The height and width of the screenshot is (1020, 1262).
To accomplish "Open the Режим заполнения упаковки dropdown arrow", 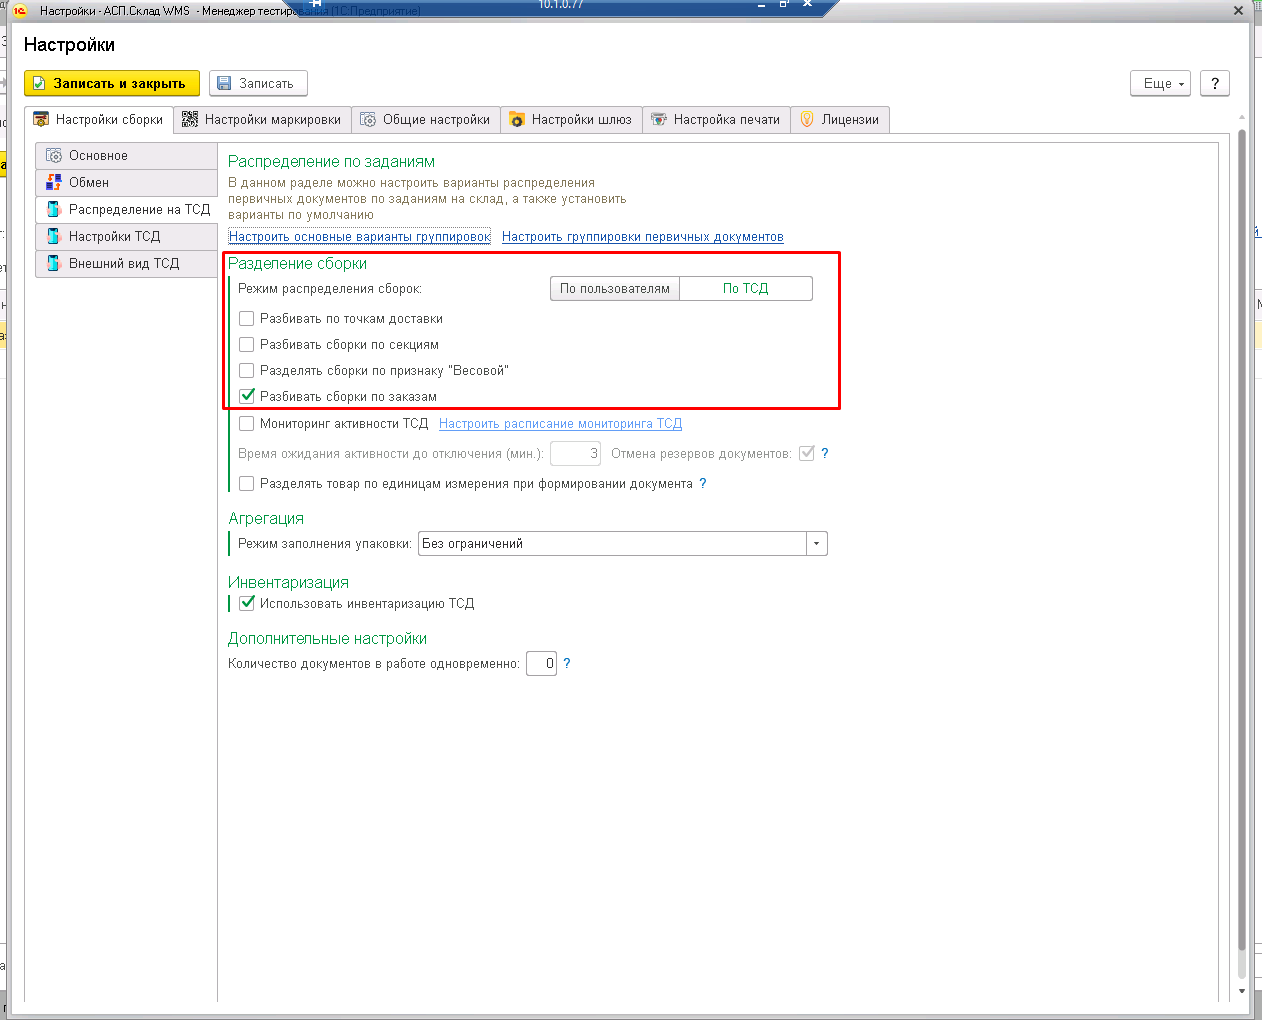I will (817, 544).
